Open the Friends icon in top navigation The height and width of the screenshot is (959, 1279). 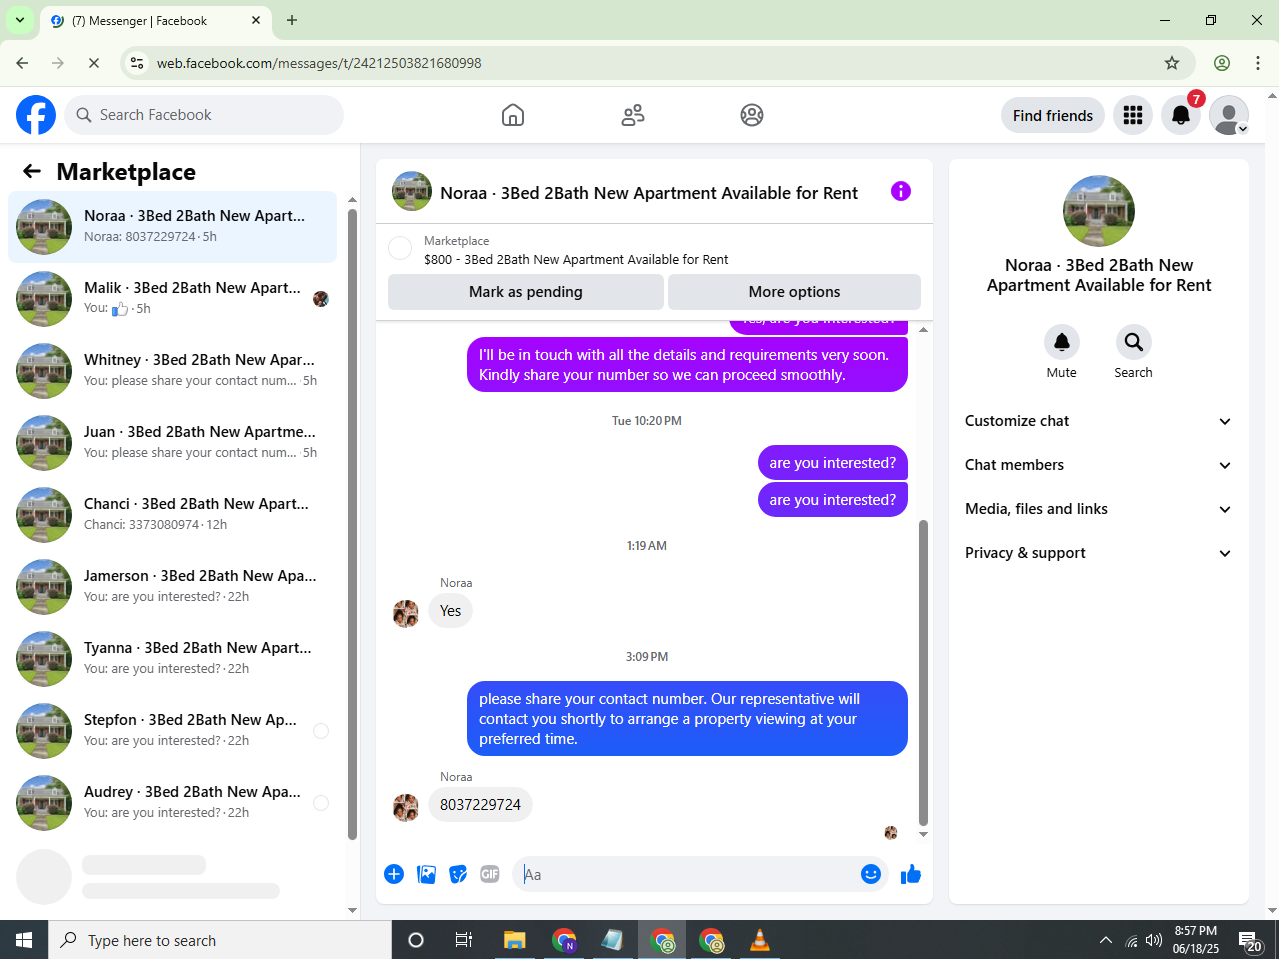pyautogui.click(x=633, y=115)
